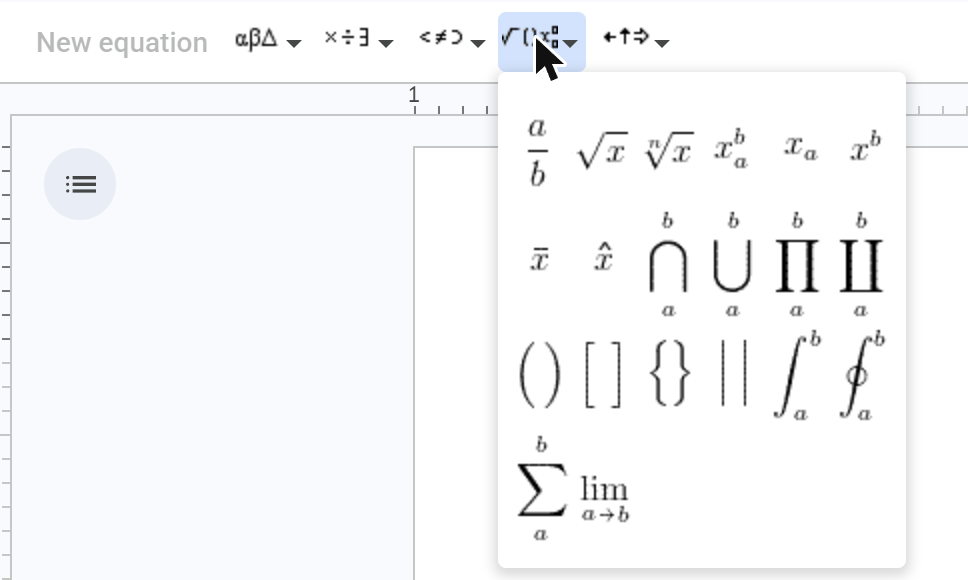Insert x with subscript a
Screen dimensions: 968x580
tap(801, 149)
